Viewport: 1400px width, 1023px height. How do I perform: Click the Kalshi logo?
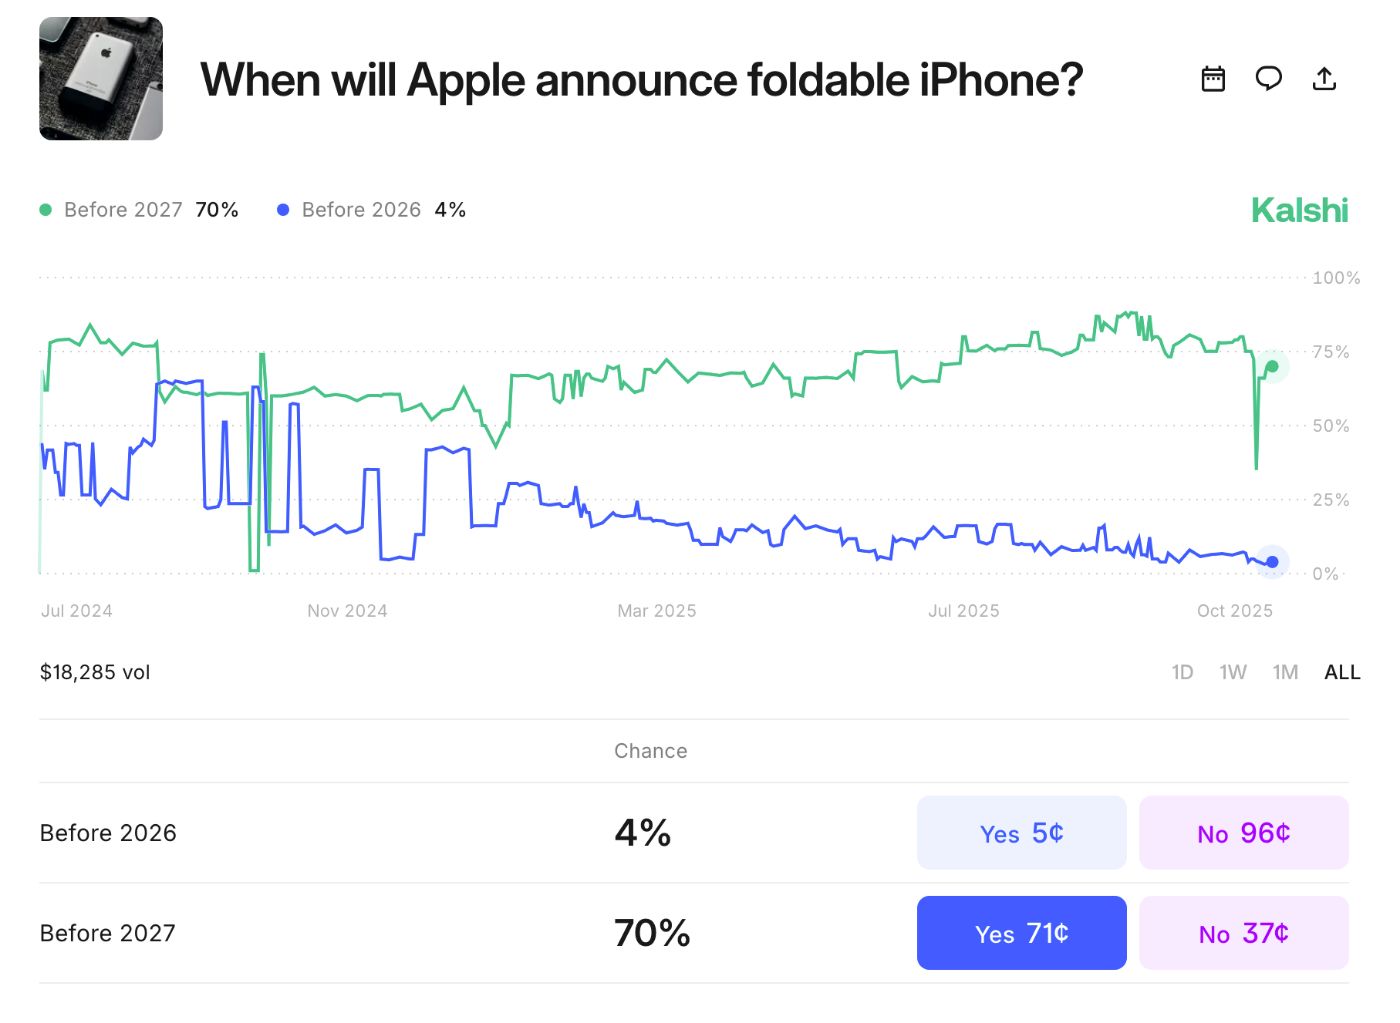pos(1299,210)
